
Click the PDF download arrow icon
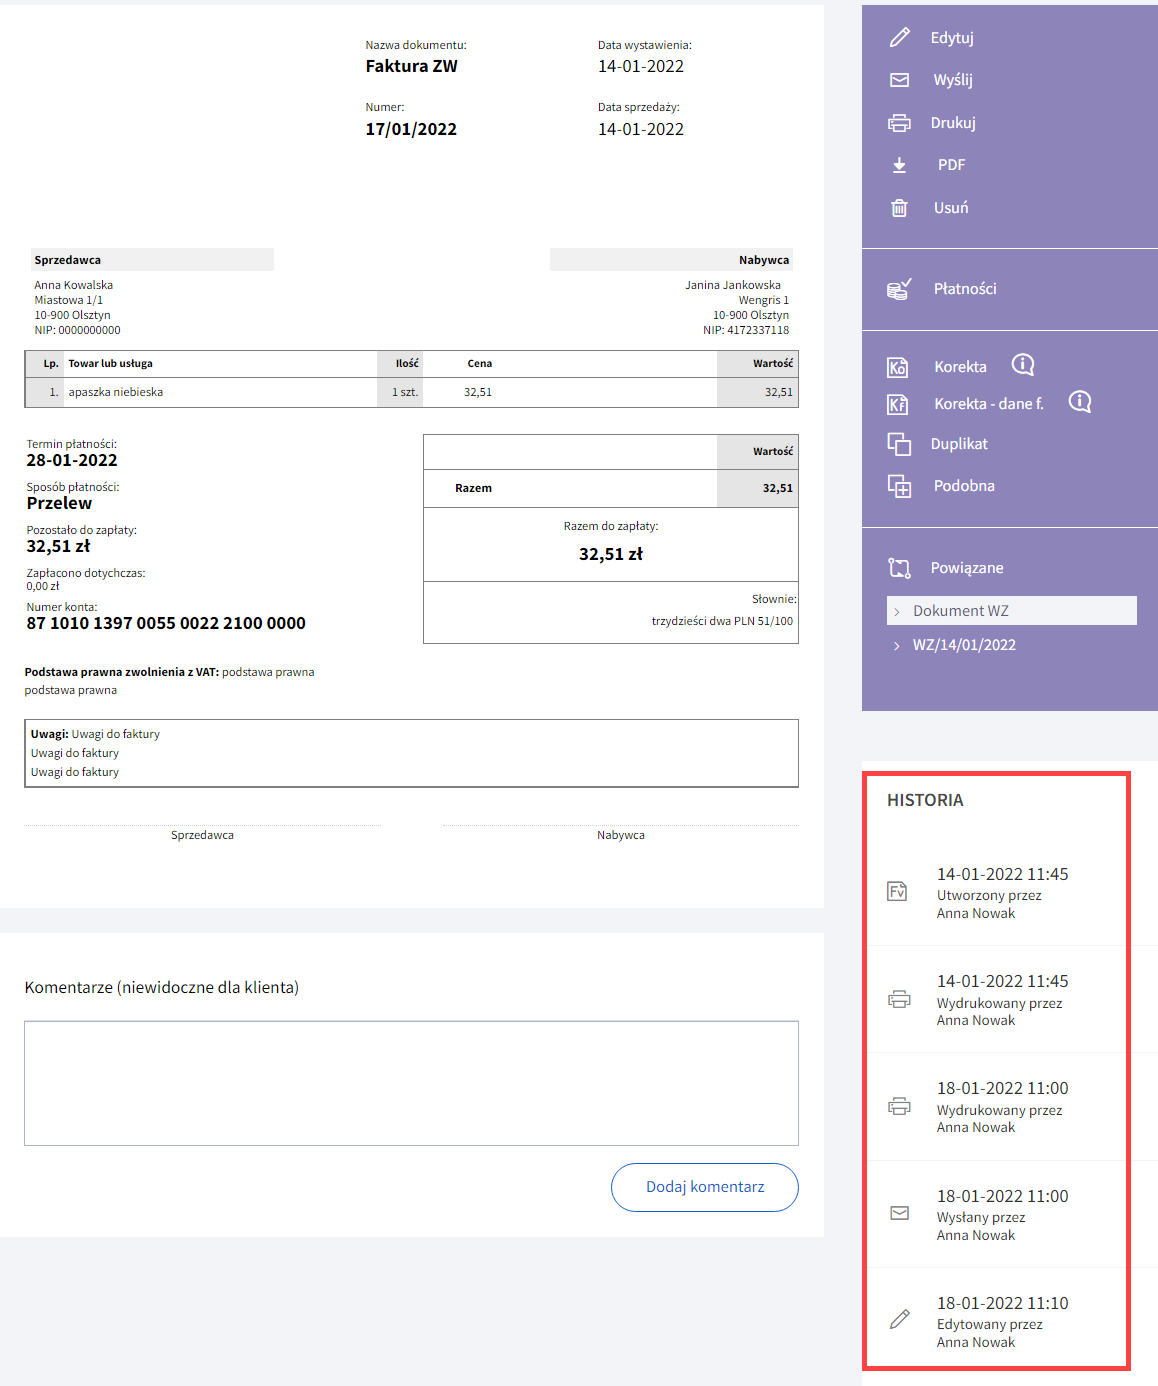point(900,165)
